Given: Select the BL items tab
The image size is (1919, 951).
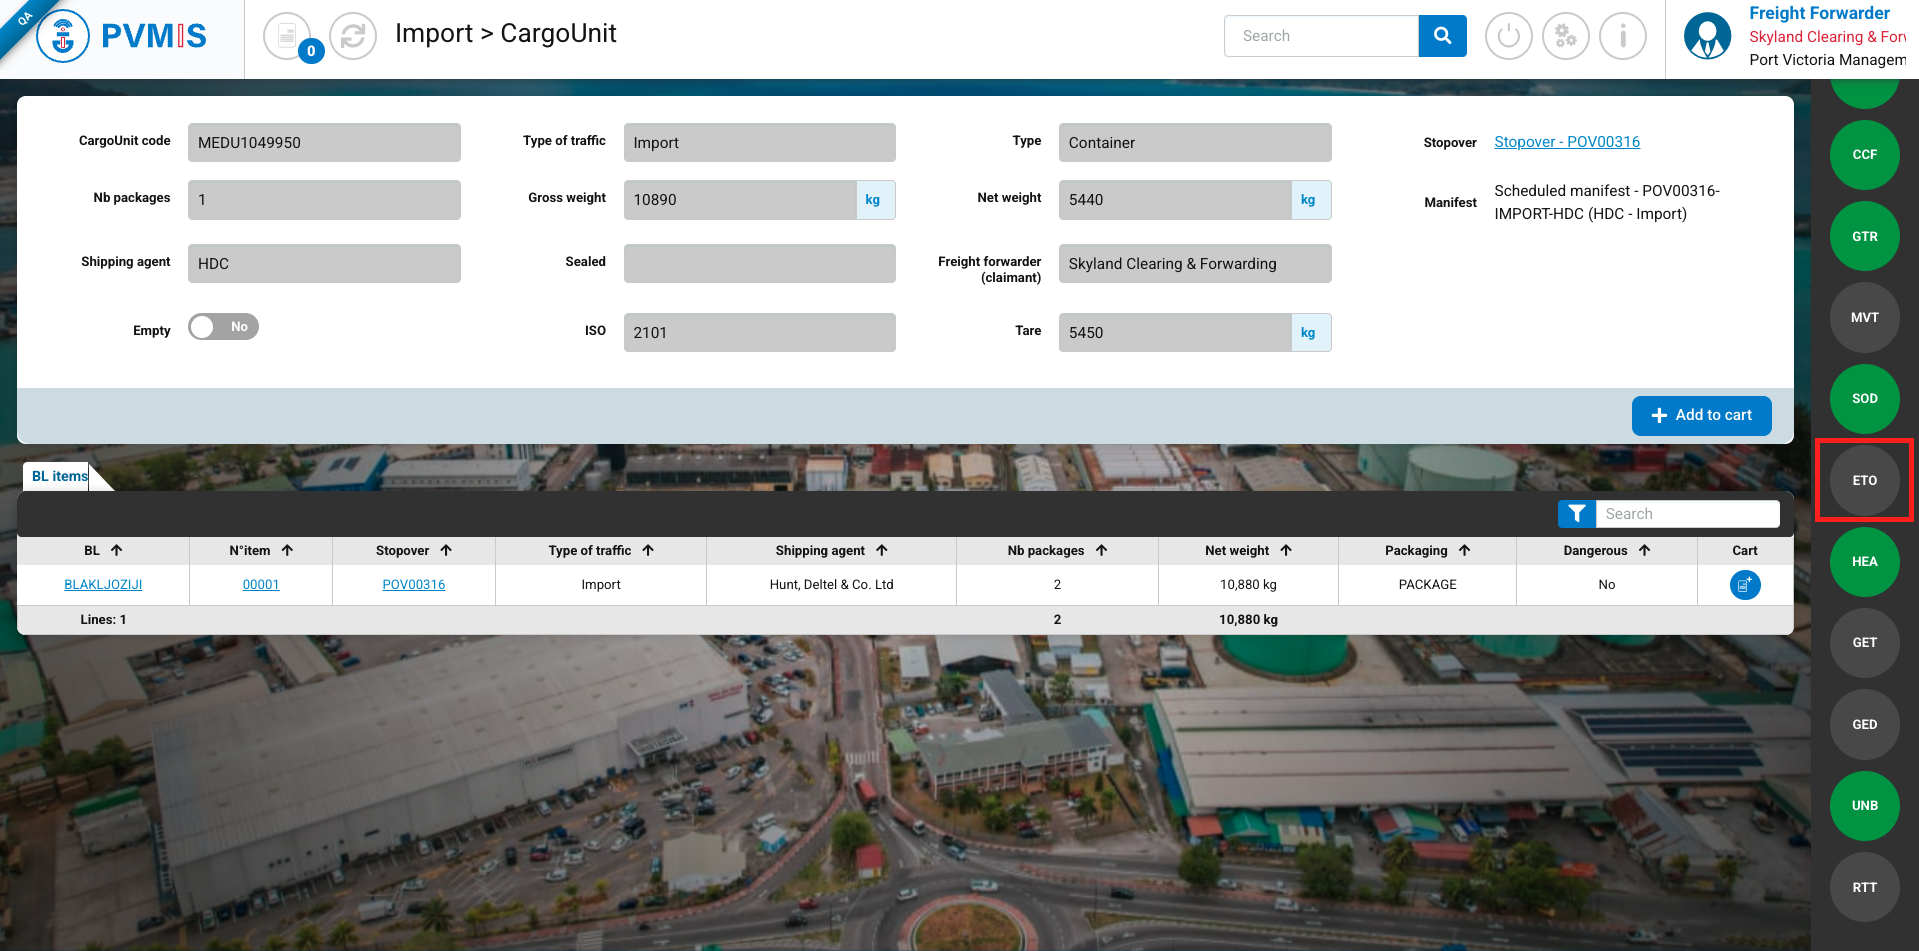Looking at the screenshot, I should [60, 476].
